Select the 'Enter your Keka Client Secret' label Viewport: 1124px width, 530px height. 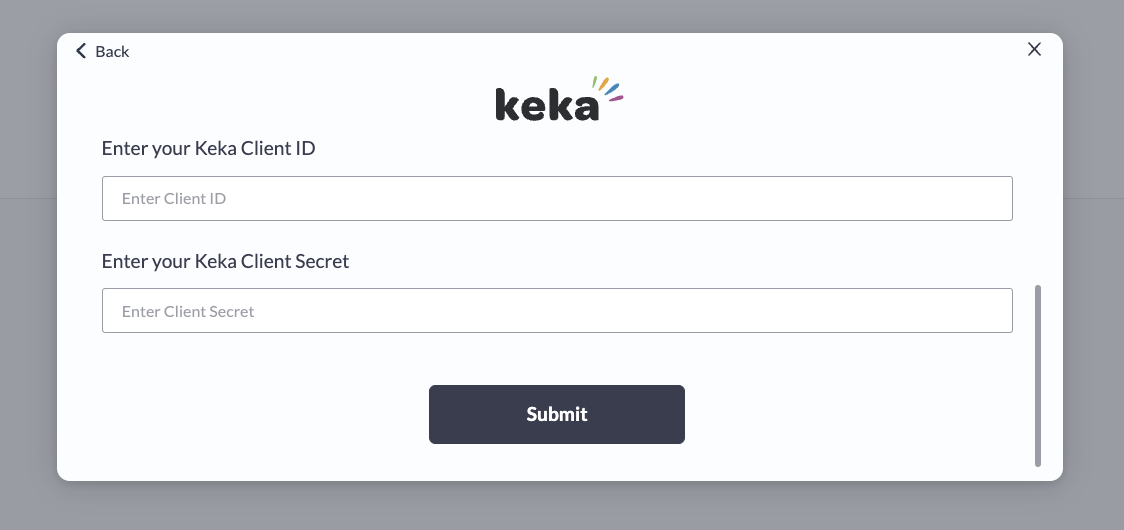coord(225,261)
